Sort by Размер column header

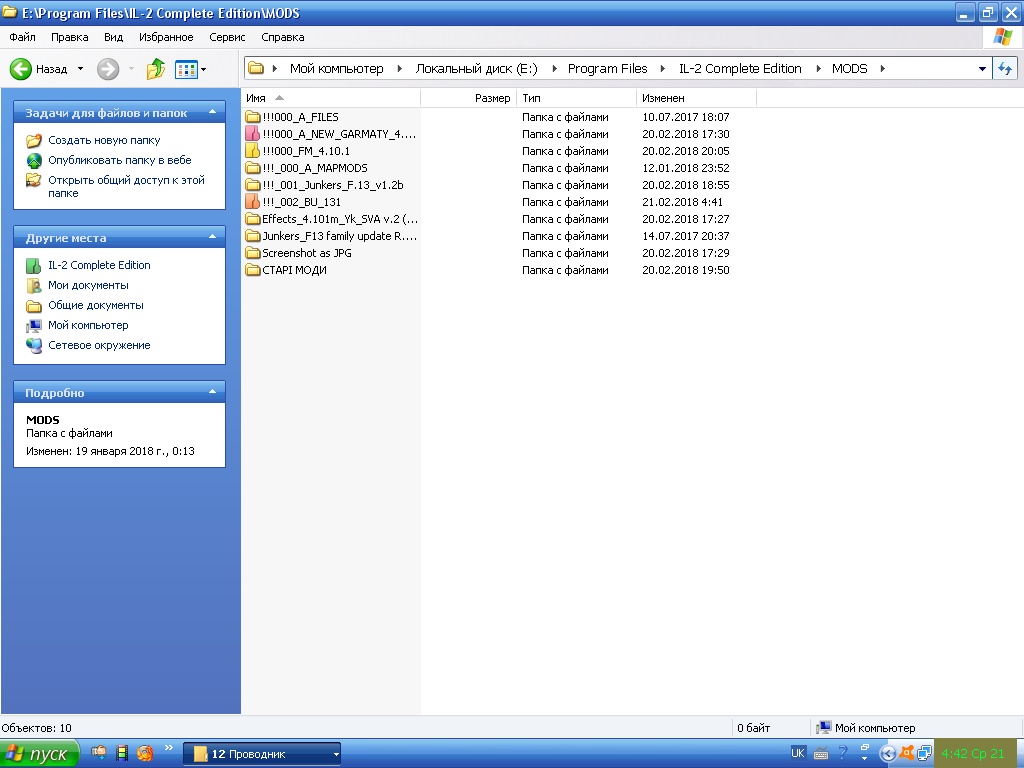[x=468, y=98]
